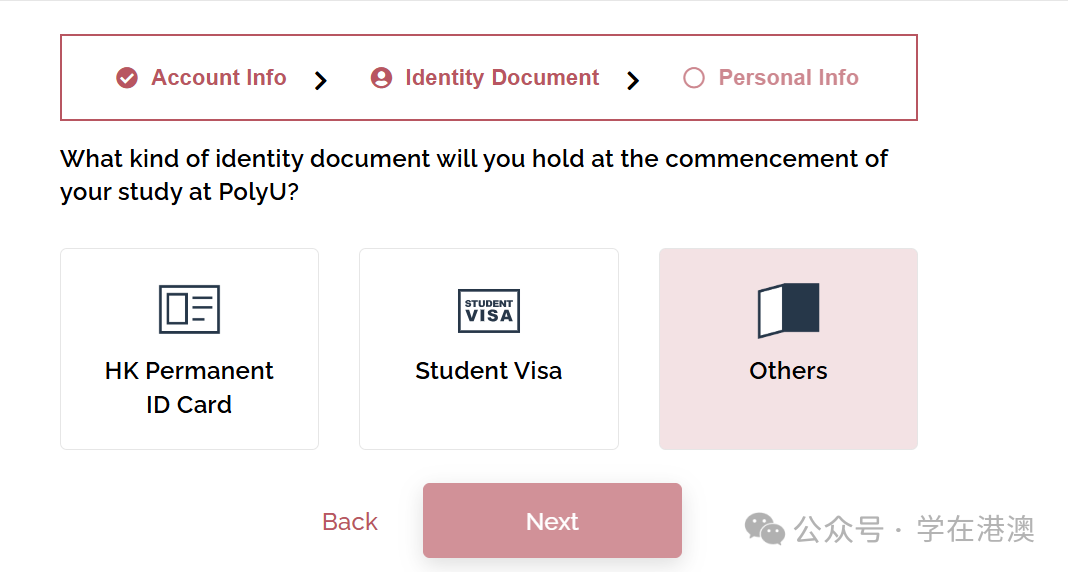
Task: Click the WeChat logo in the watermark
Action: coord(767,529)
